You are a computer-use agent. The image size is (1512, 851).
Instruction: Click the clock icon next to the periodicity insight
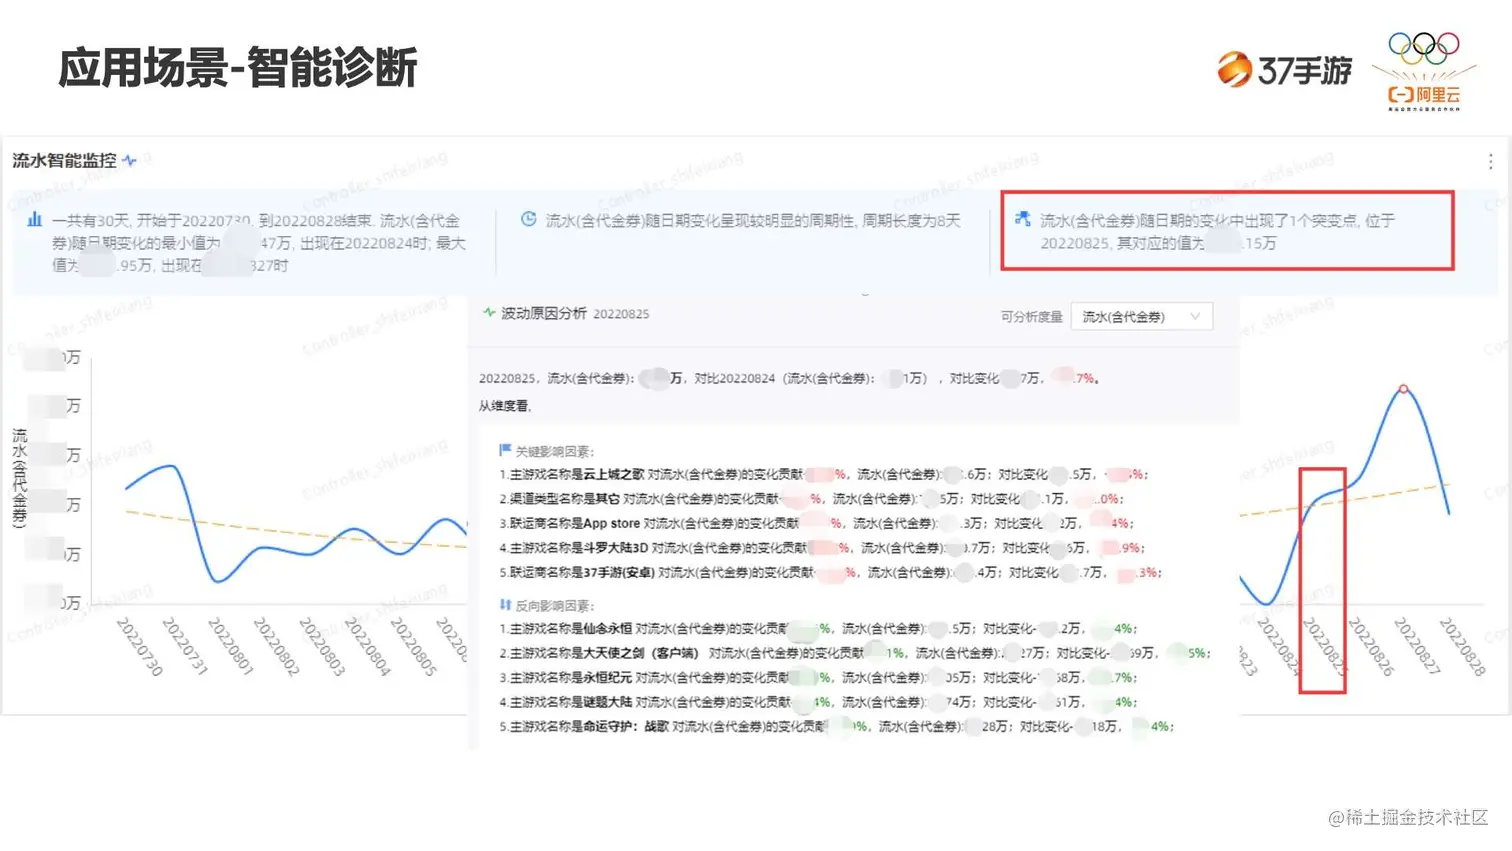[528, 219]
